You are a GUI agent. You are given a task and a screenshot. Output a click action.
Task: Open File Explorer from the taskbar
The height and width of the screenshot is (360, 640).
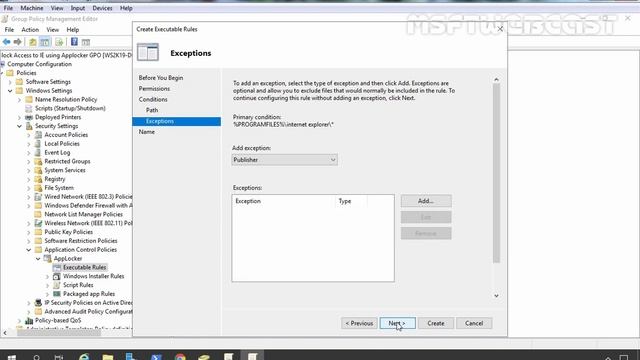tap(108, 357)
